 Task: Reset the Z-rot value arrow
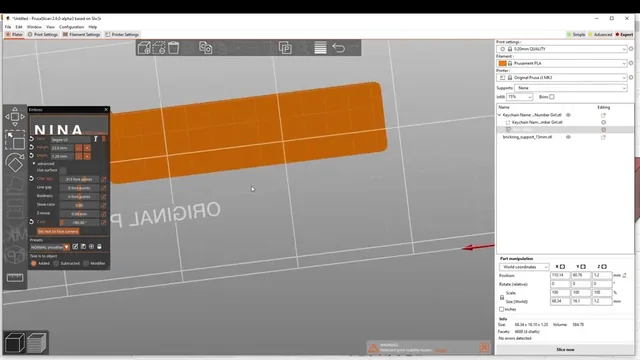(31, 222)
